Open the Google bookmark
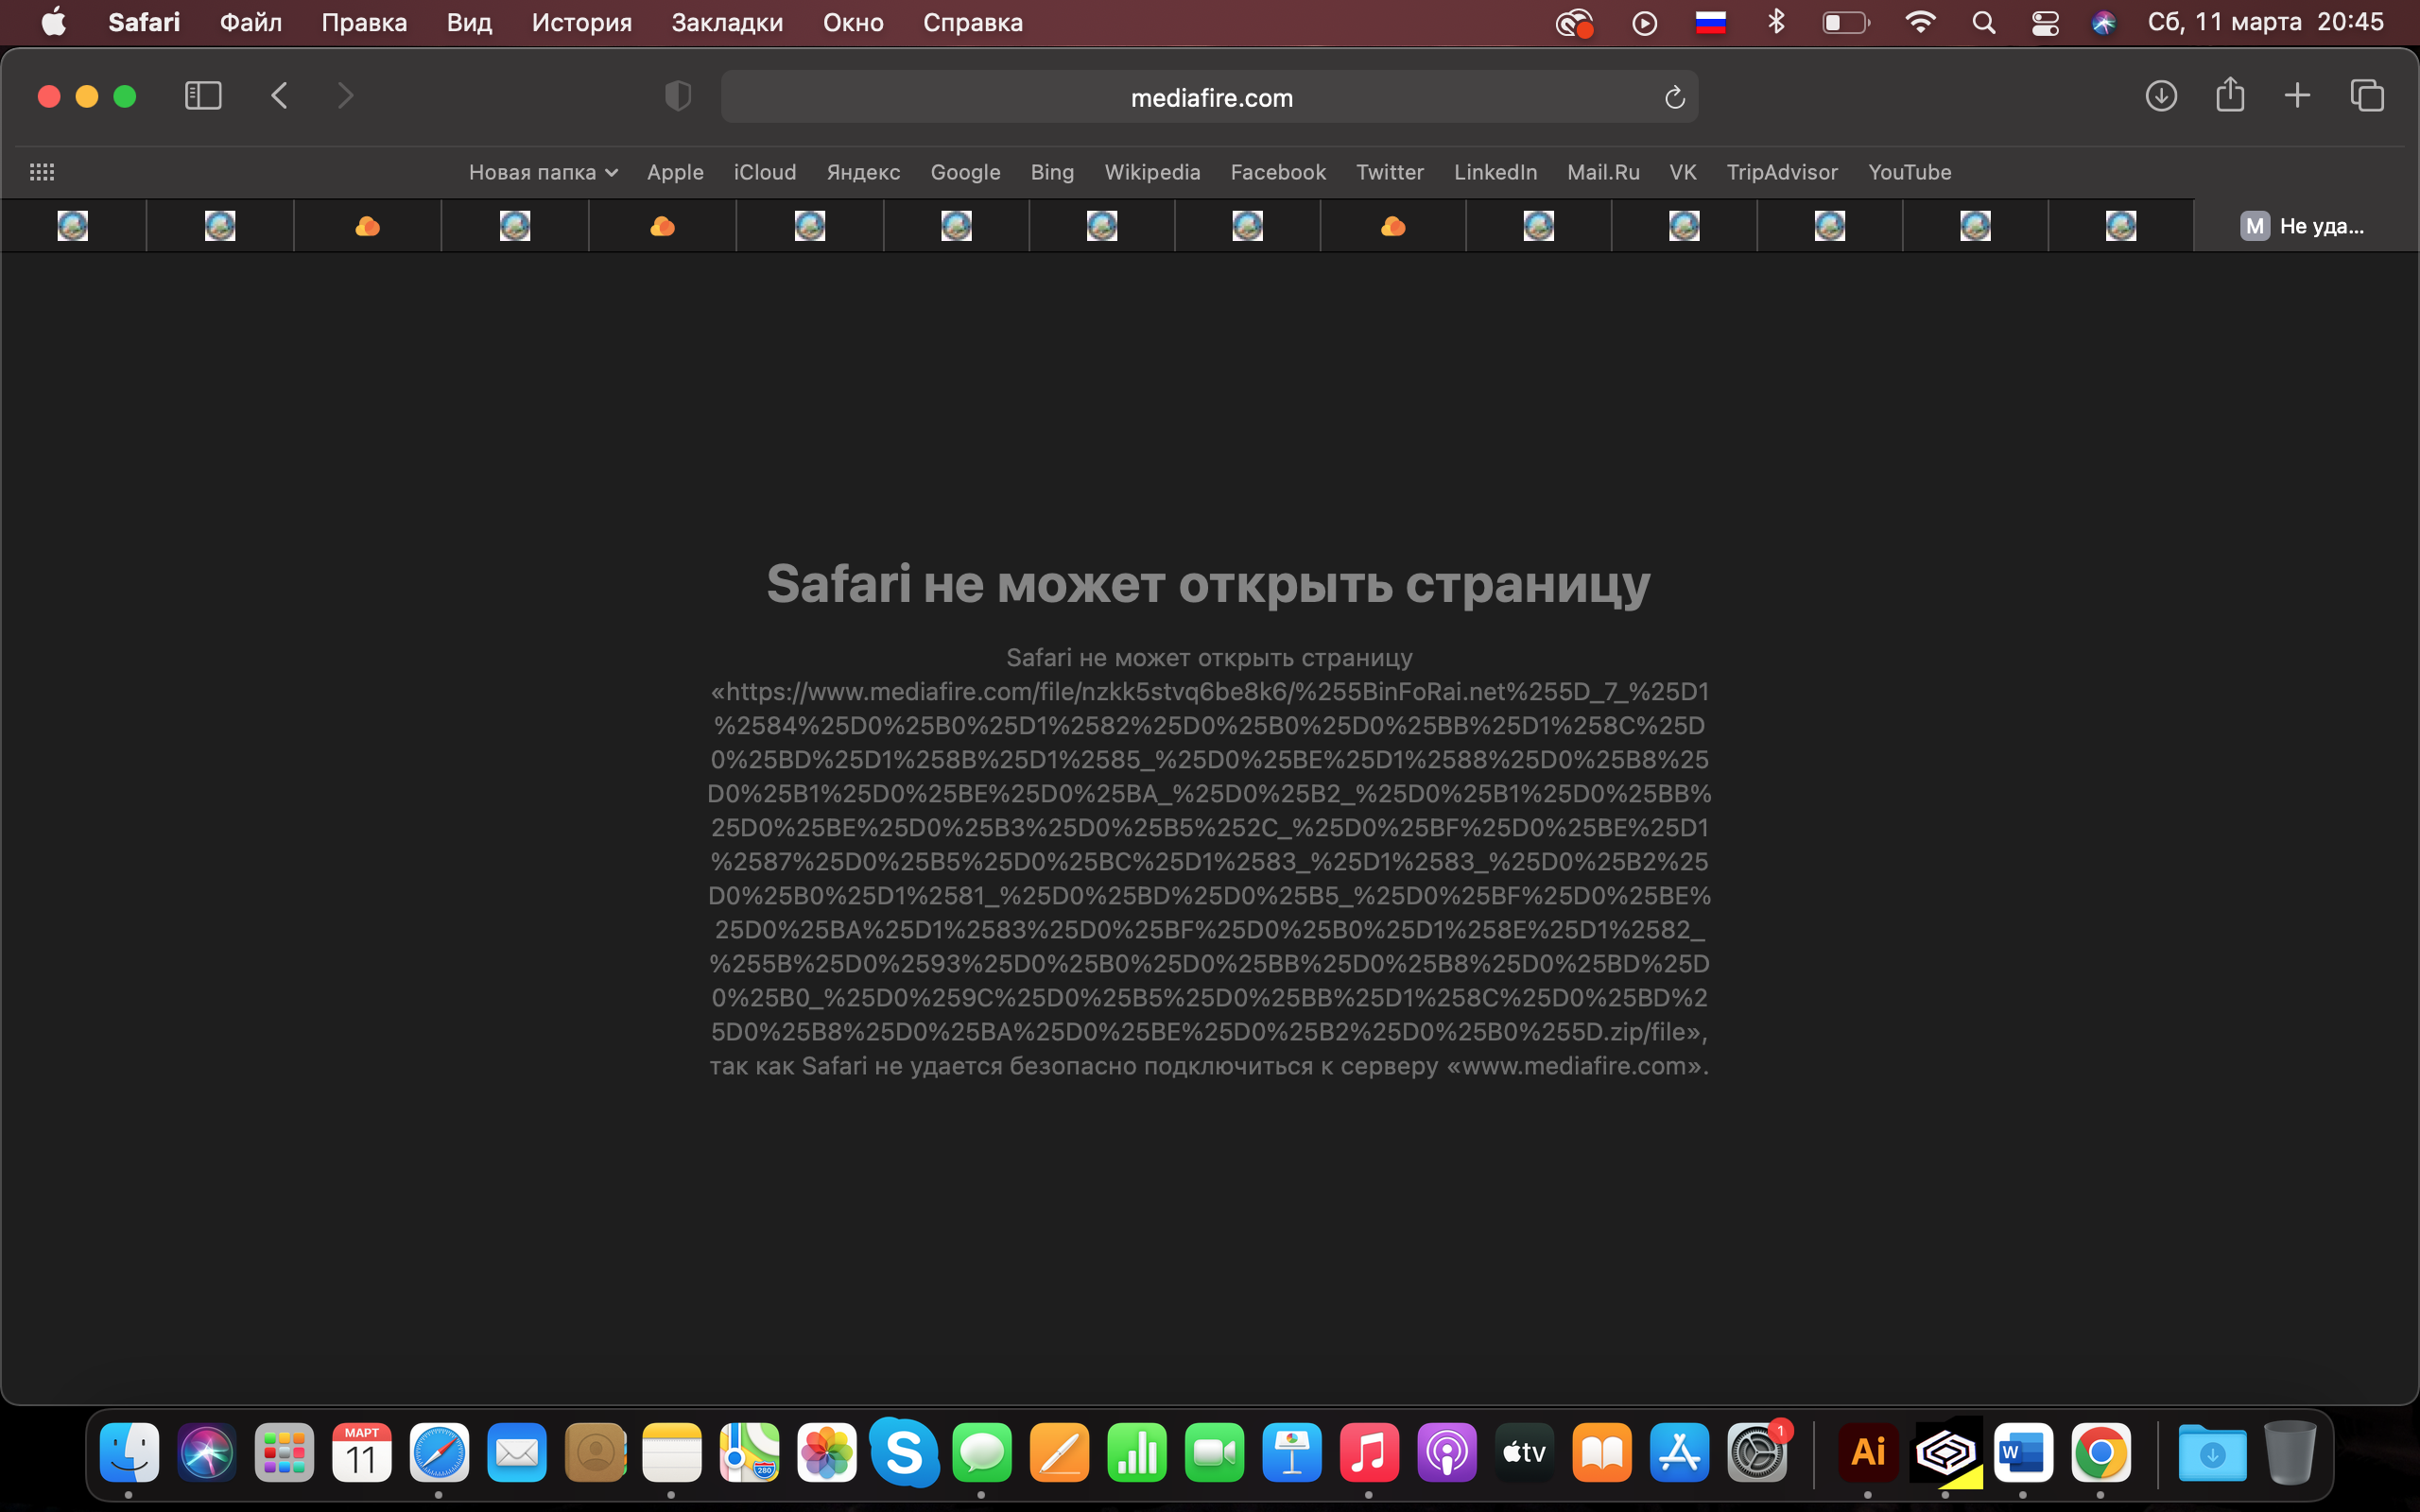This screenshot has height=1512, width=2420. pyautogui.click(x=965, y=172)
